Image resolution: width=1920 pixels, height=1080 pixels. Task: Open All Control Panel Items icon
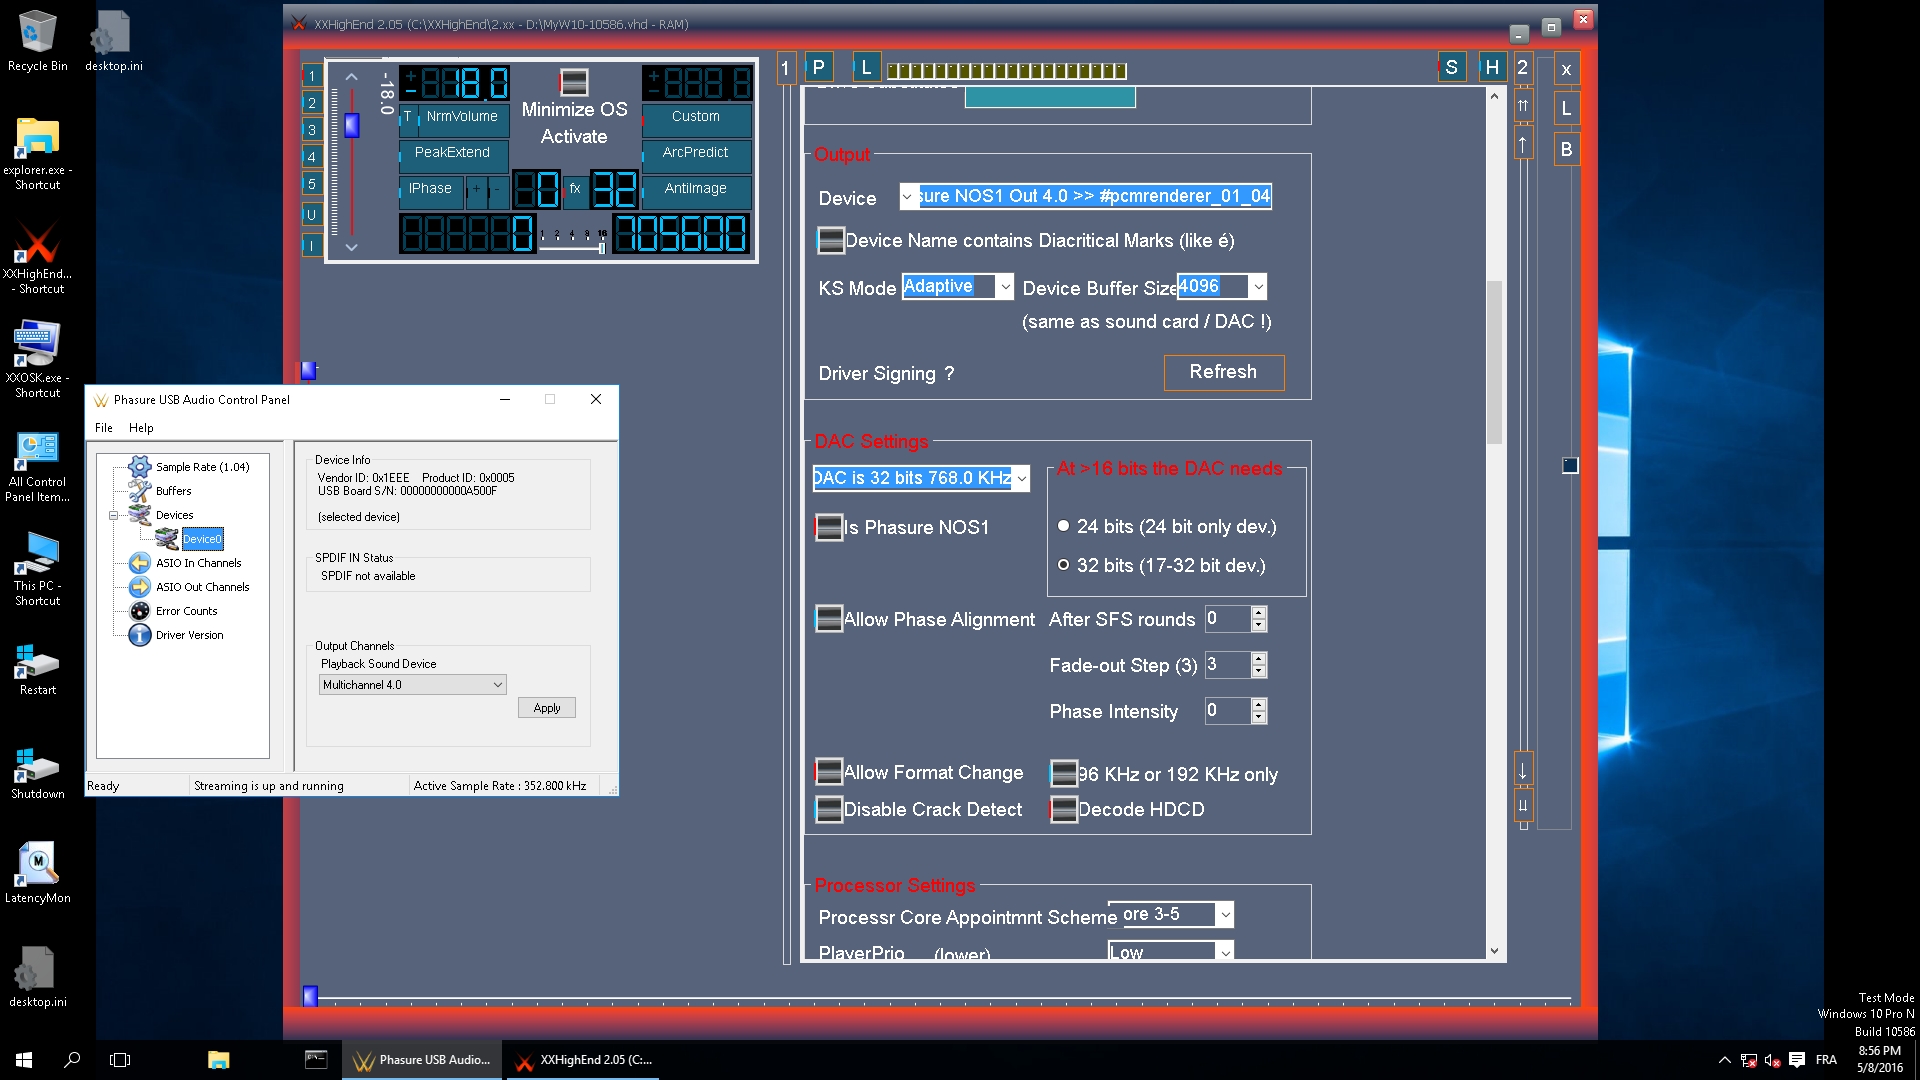click(x=37, y=466)
